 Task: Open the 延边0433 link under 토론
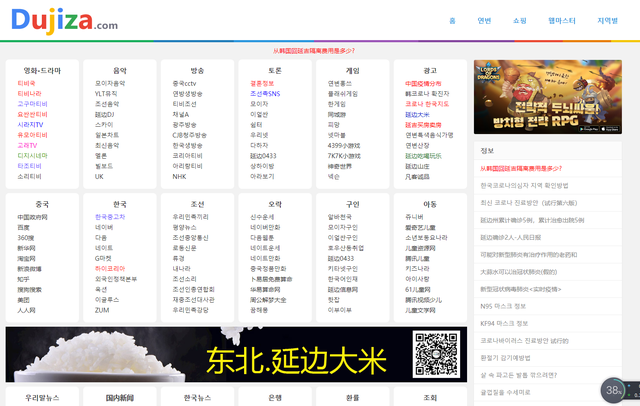click(263, 155)
